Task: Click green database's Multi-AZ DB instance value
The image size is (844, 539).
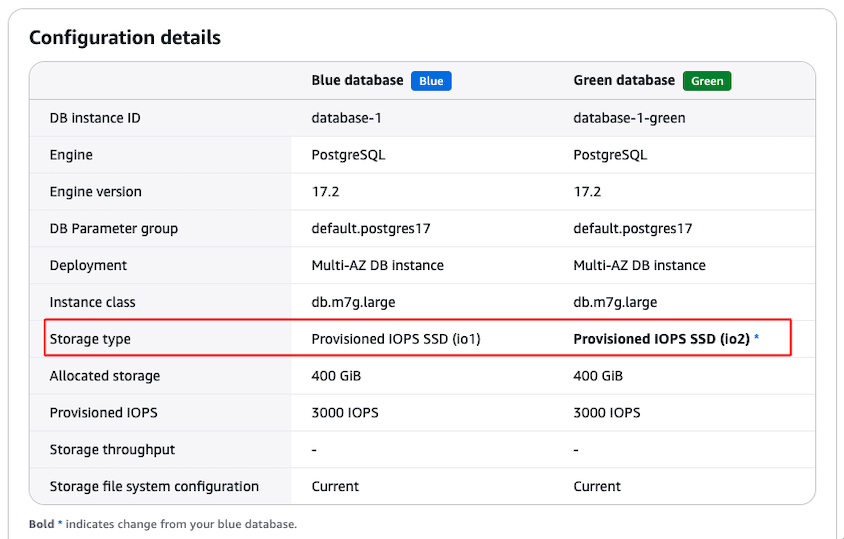Action: coord(639,266)
